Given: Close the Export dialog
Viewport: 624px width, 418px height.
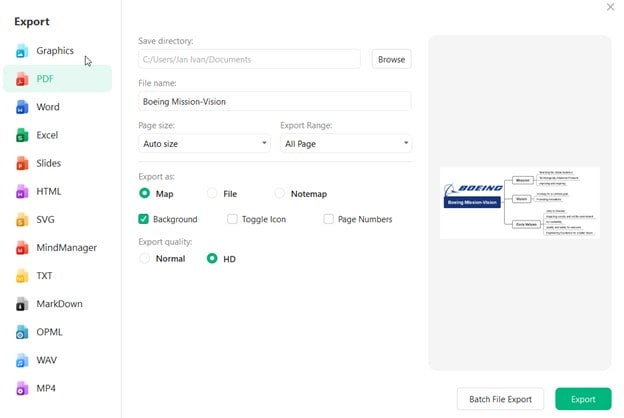Looking at the screenshot, I should pyautogui.click(x=610, y=7).
